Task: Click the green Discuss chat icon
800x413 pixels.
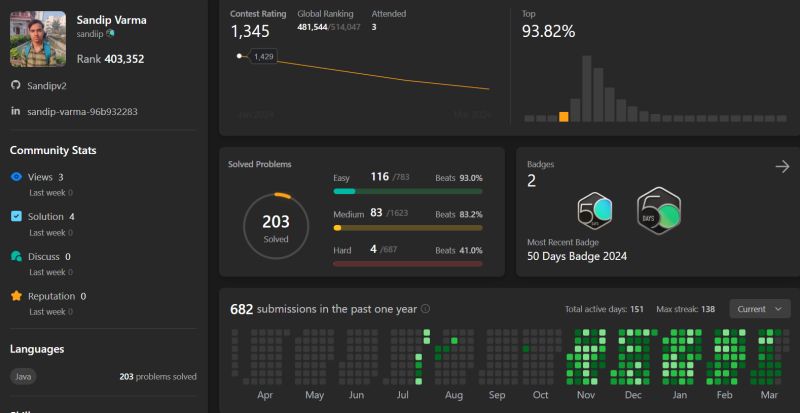Action: tap(16, 256)
